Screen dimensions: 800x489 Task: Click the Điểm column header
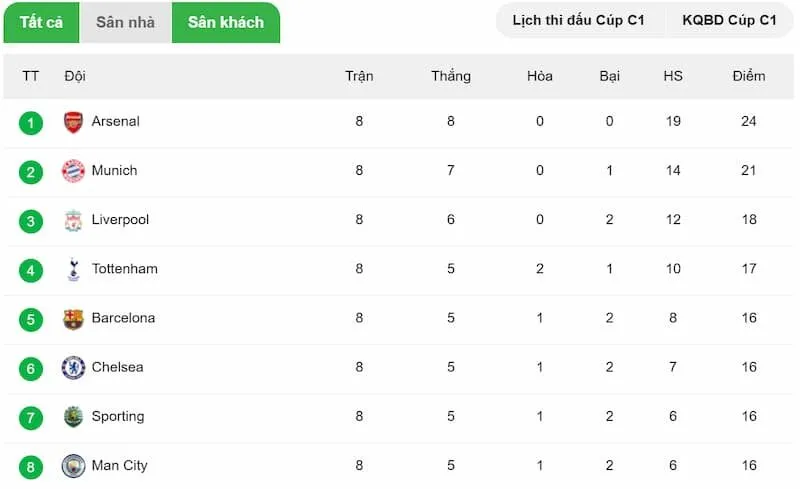click(x=748, y=76)
